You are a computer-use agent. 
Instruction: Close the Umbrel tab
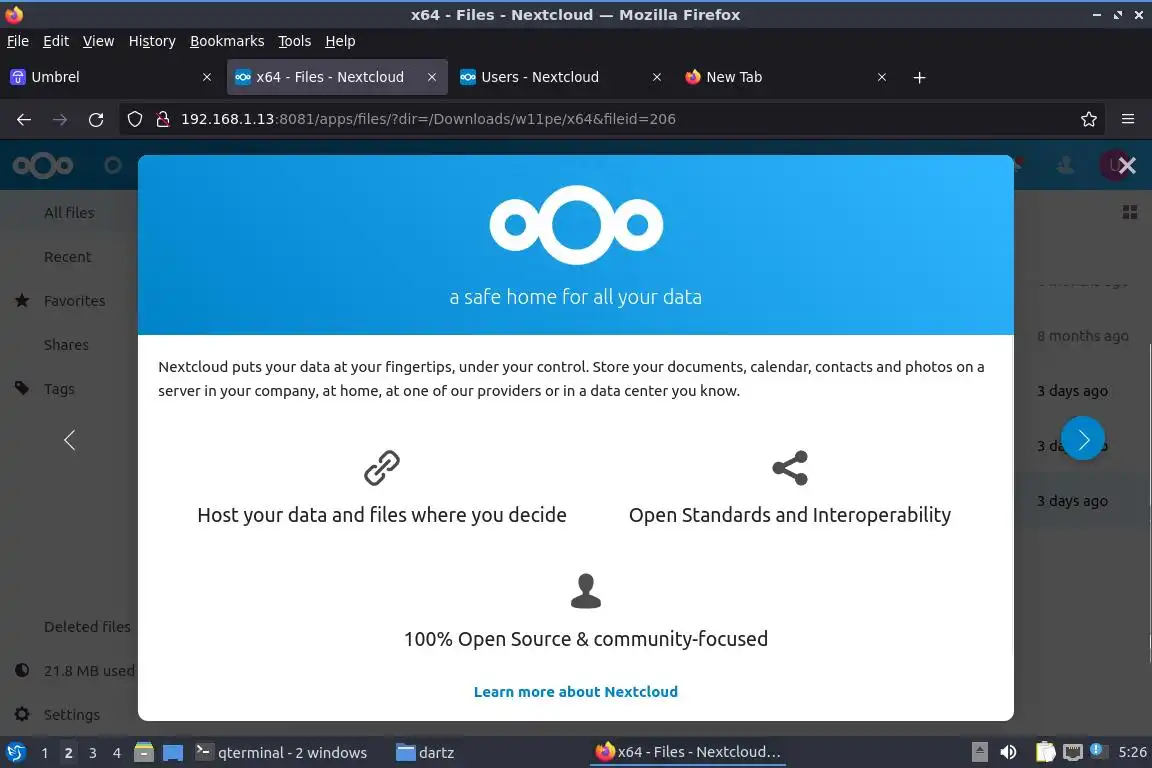[206, 77]
